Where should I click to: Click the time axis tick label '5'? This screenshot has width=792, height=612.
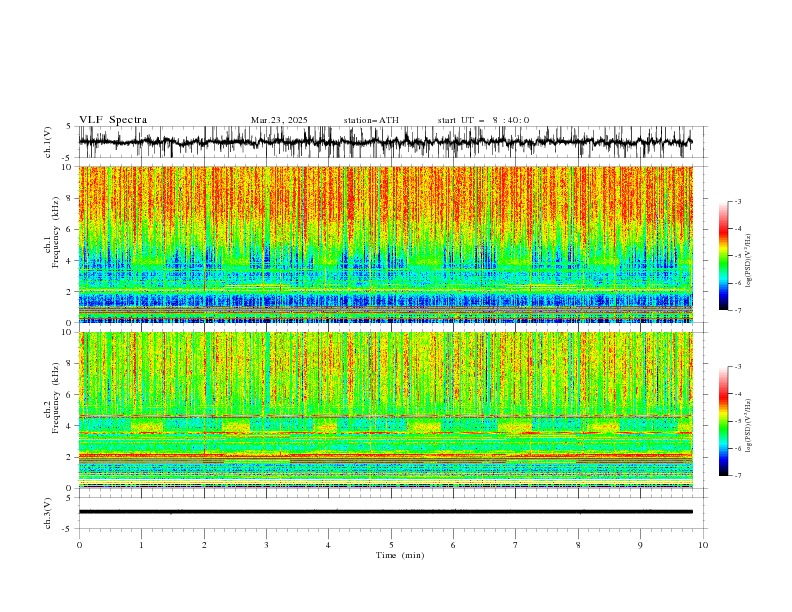coord(391,545)
